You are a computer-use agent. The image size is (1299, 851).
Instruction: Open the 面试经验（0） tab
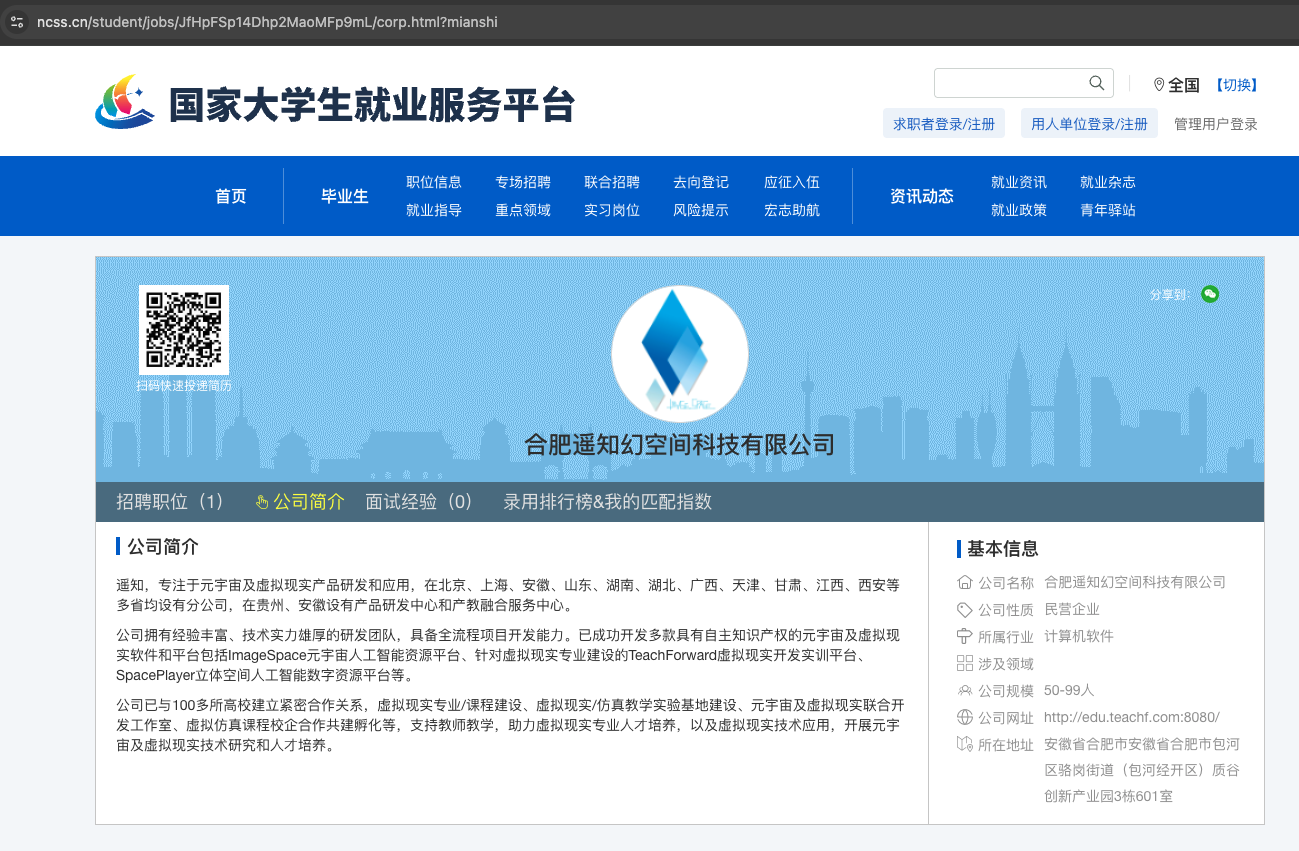tap(419, 502)
